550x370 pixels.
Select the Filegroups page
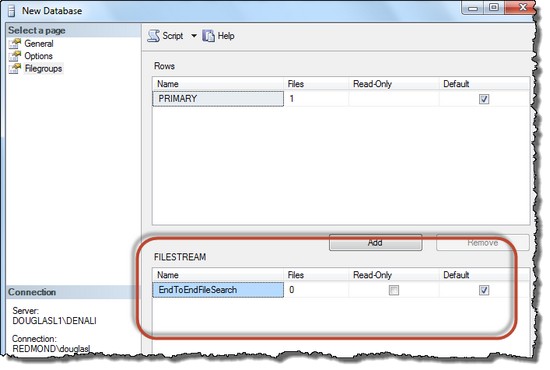pyautogui.click(x=43, y=68)
